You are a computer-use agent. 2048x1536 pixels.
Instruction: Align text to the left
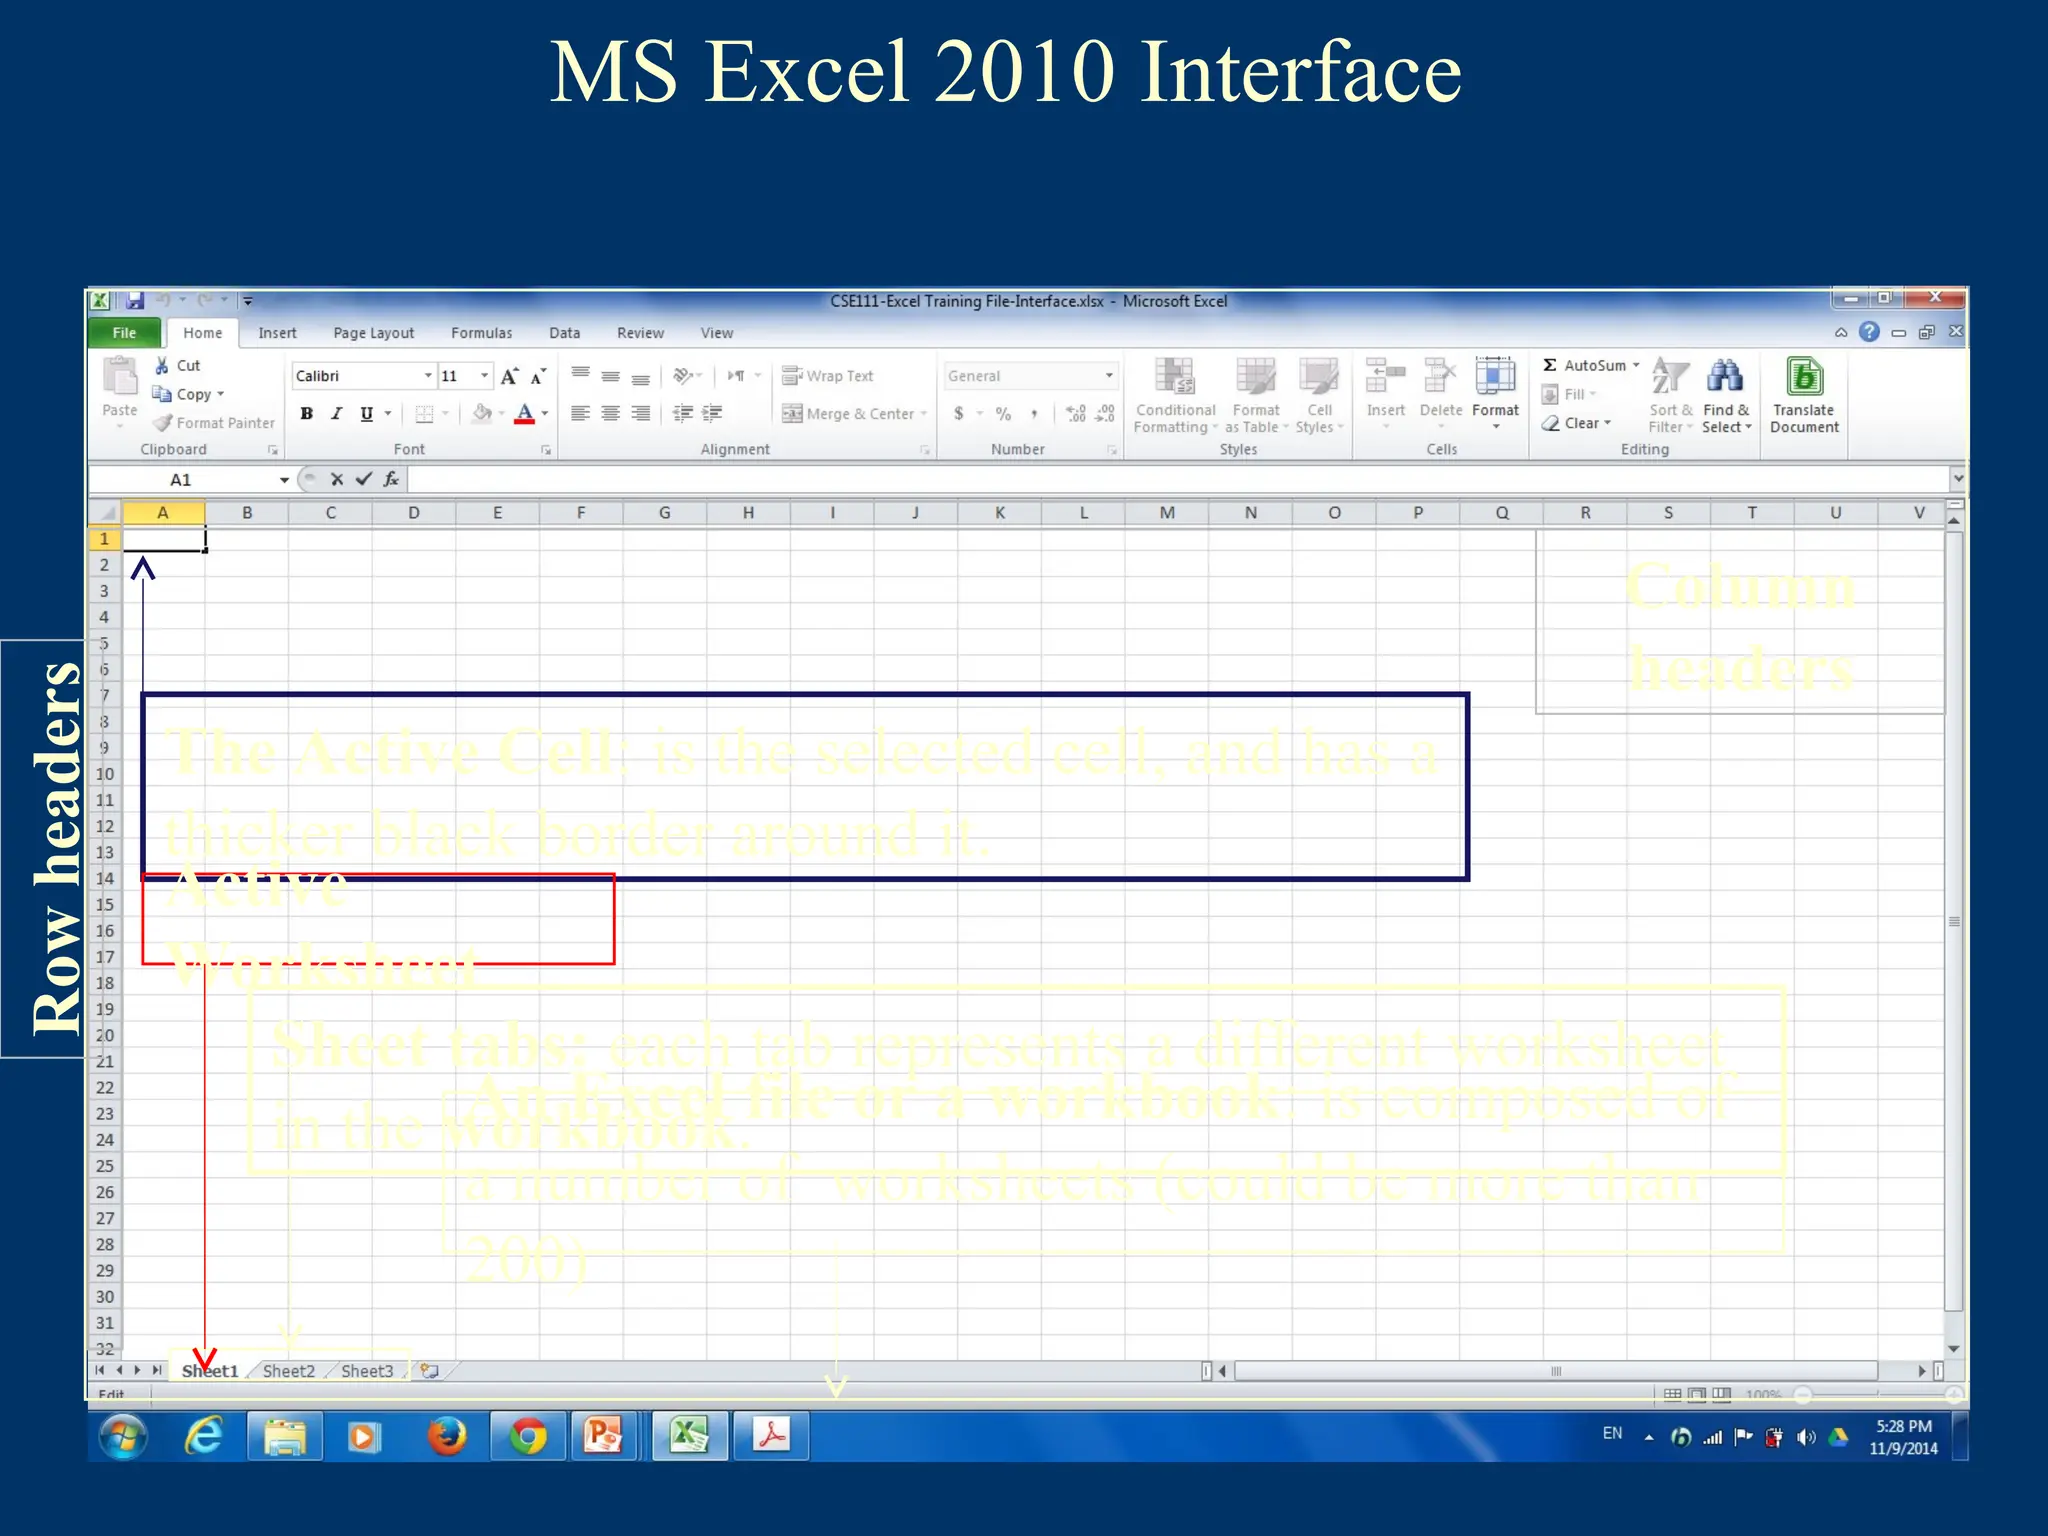point(580,414)
